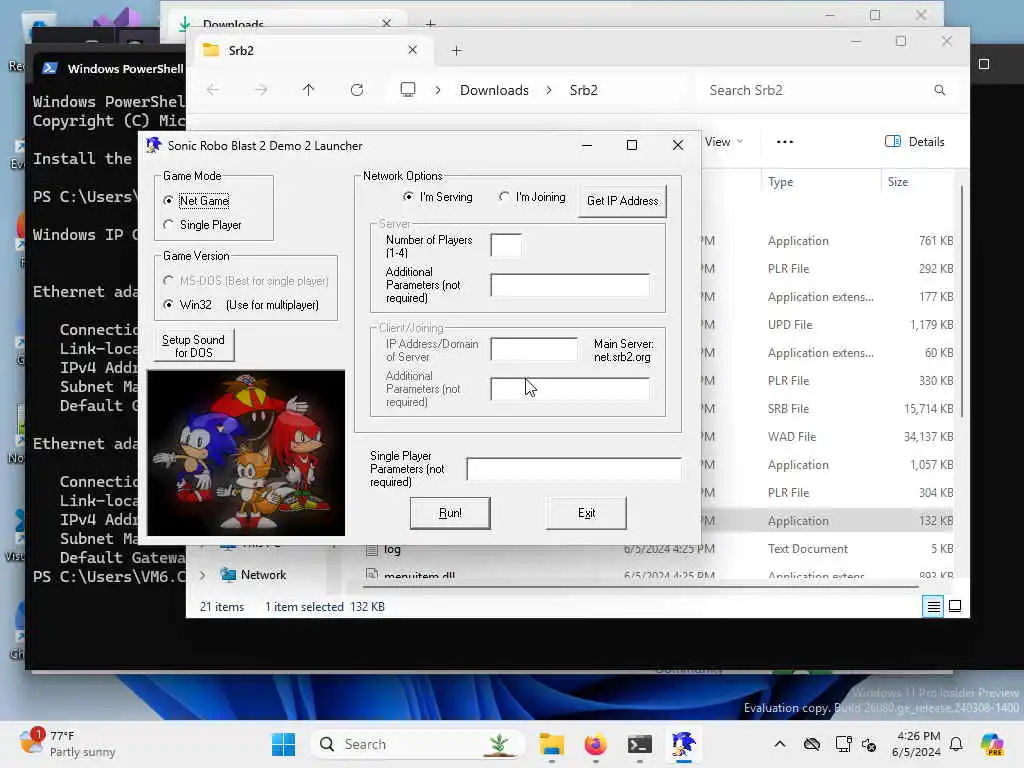This screenshot has height=768, width=1024.
Task: Click the Refresh icon in File Explorer
Action: [x=357, y=90]
